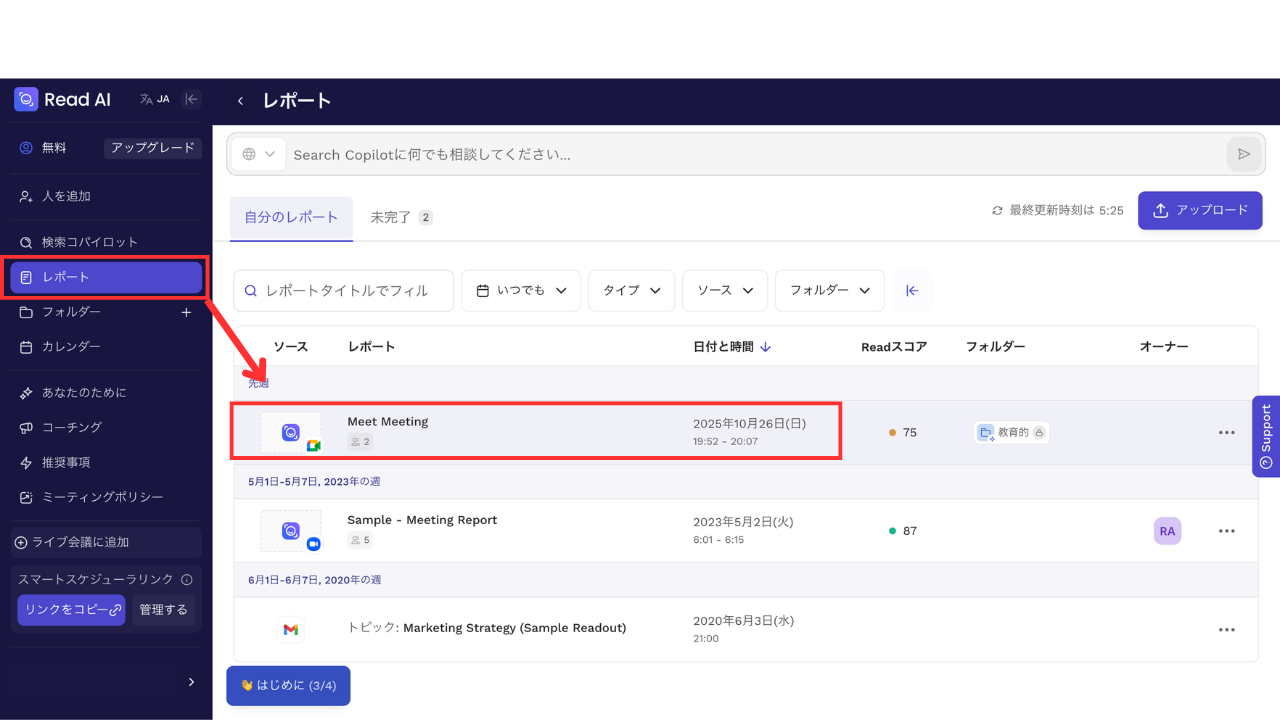Open the いつでも date filter dropdown
This screenshot has height=720, width=1280.
(x=521, y=290)
